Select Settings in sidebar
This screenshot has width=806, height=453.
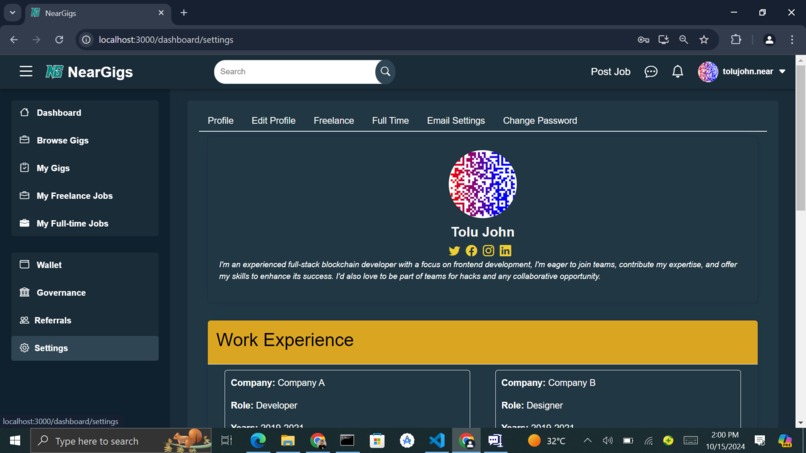tap(85, 348)
